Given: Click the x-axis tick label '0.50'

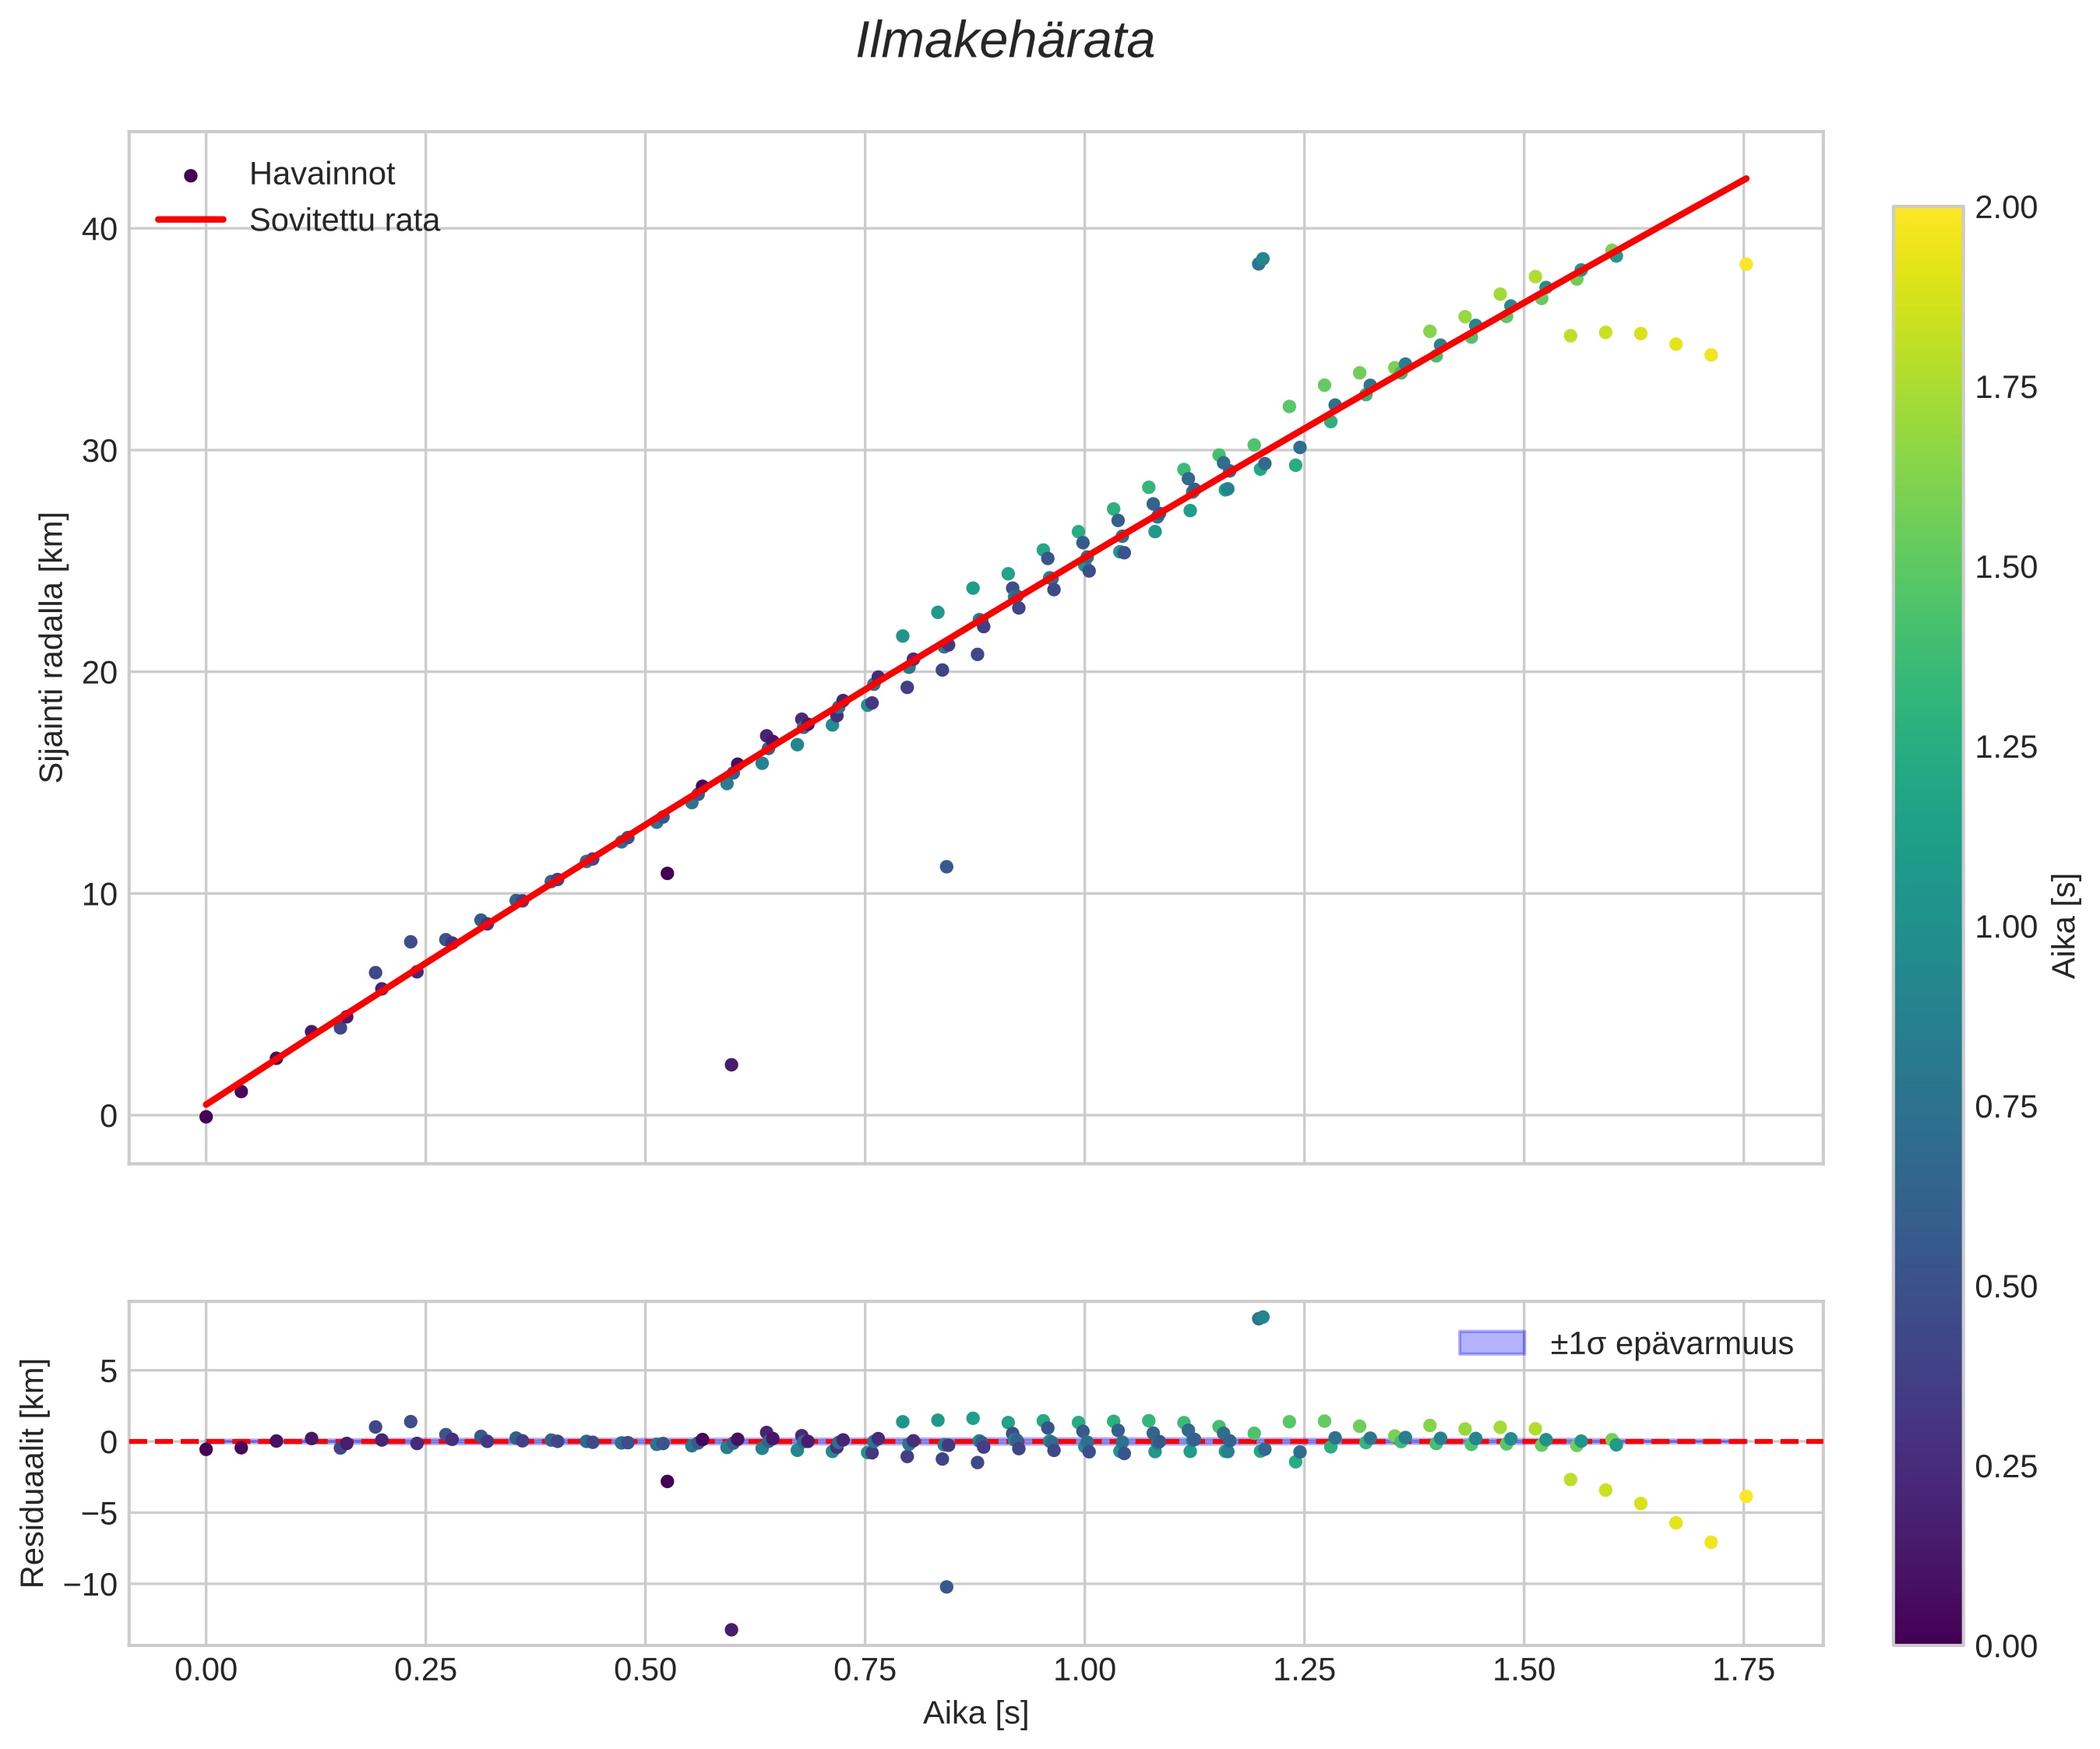Looking at the screenshot, I should point(645,1670).
